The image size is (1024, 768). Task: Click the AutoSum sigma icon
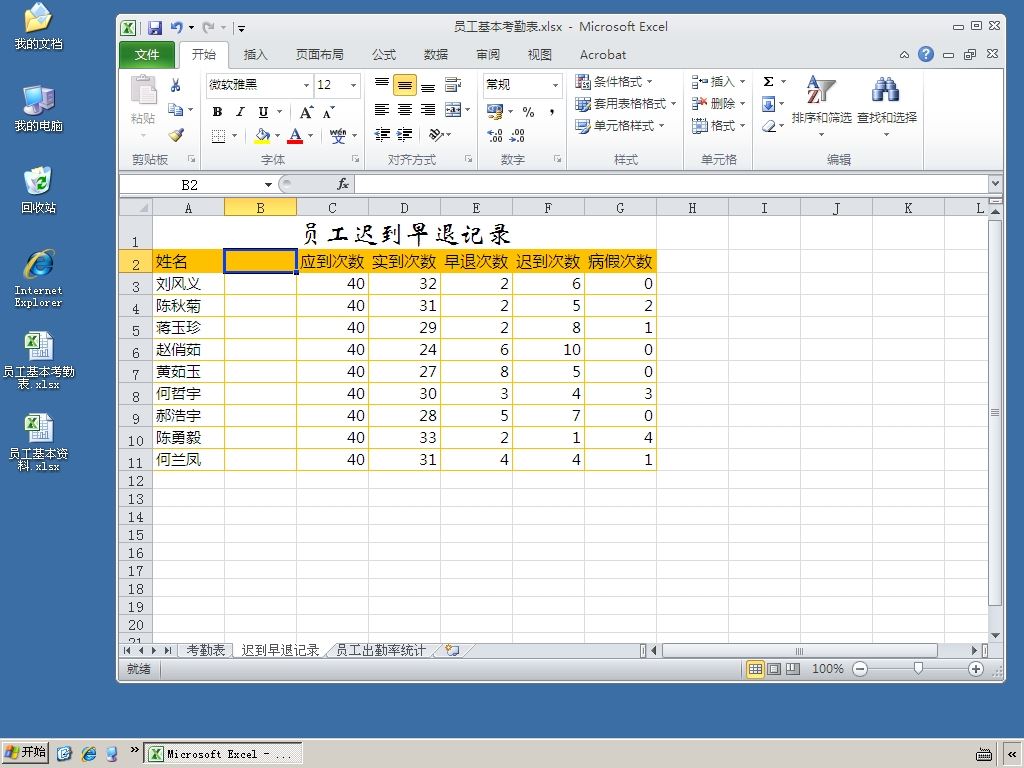tap(769, 82)
